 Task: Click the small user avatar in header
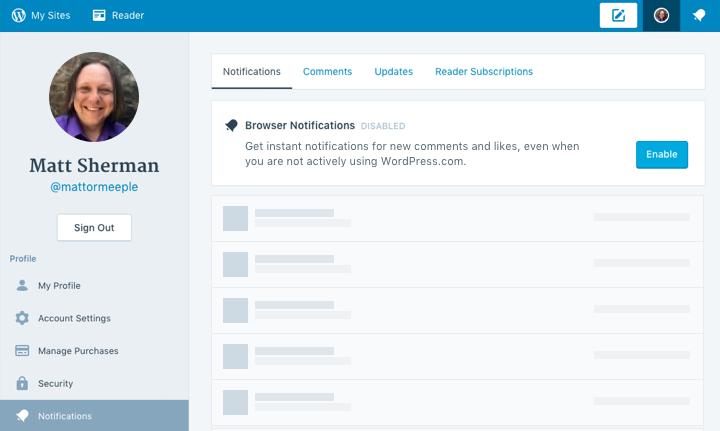coord(661,16)
